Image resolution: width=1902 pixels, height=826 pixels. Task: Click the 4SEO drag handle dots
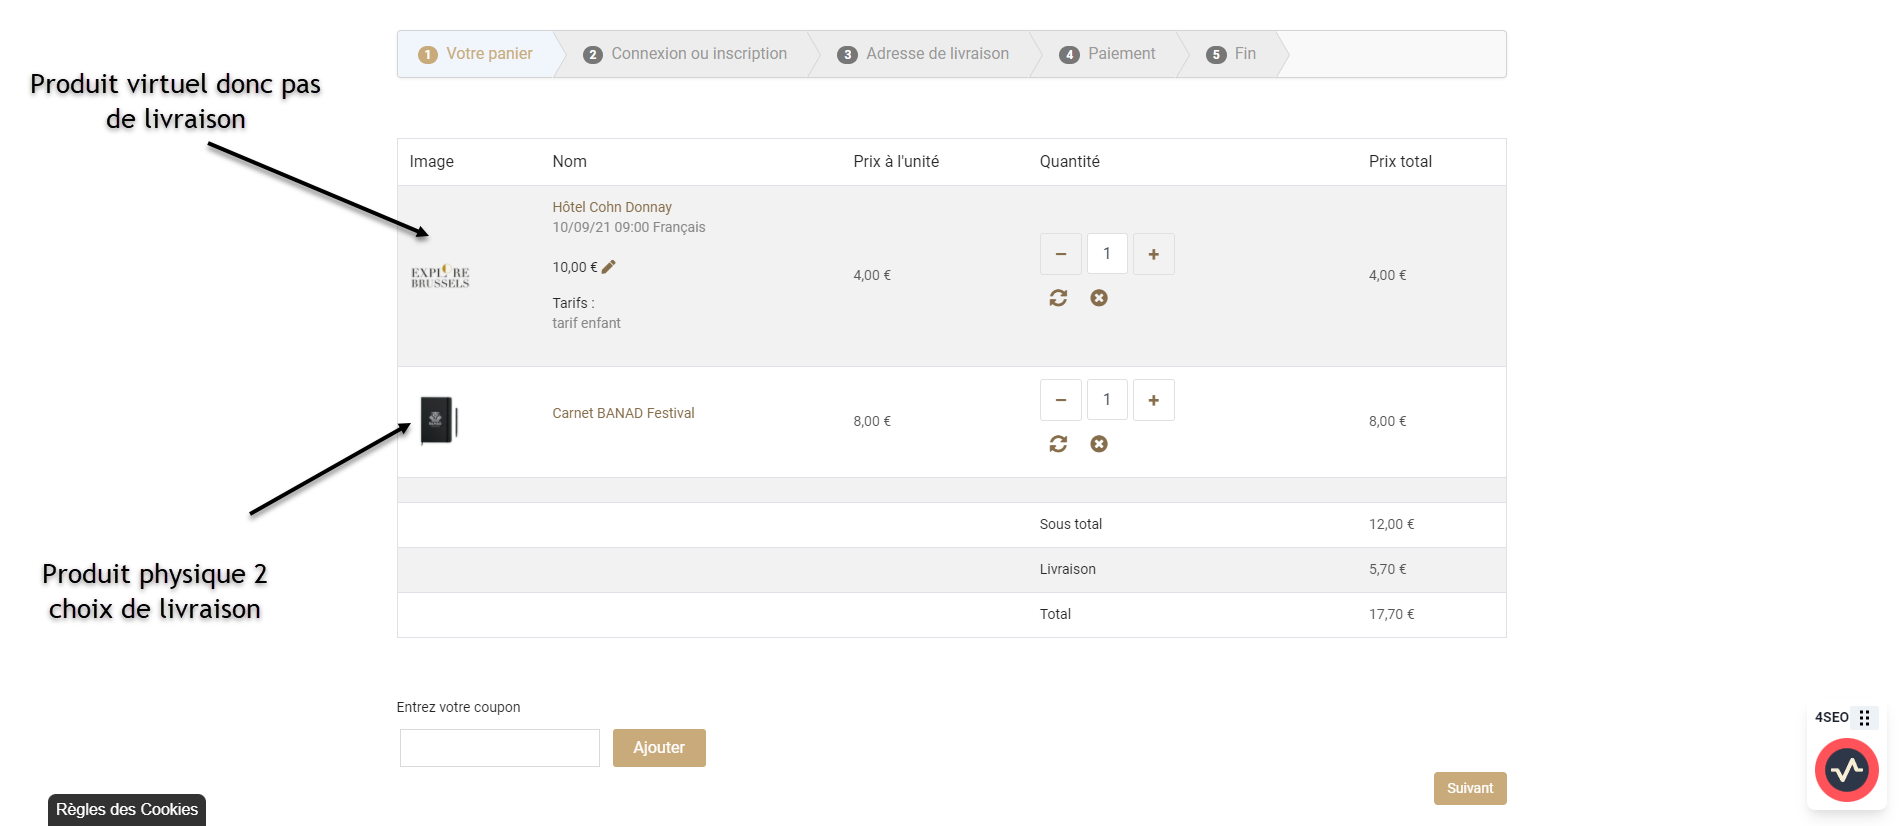1865,718
